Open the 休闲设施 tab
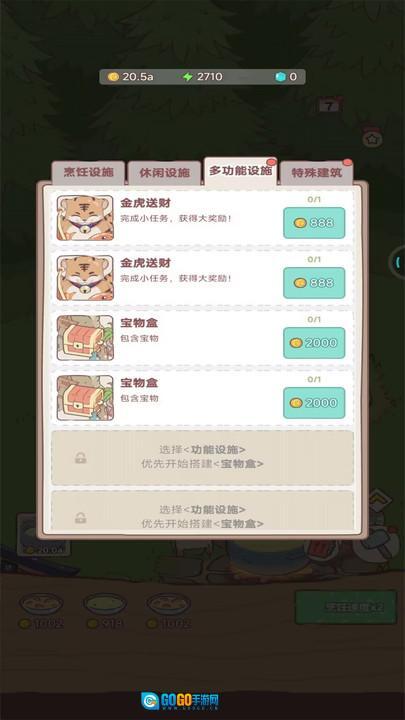The image size is (405, 720). (x=164, y=173)
